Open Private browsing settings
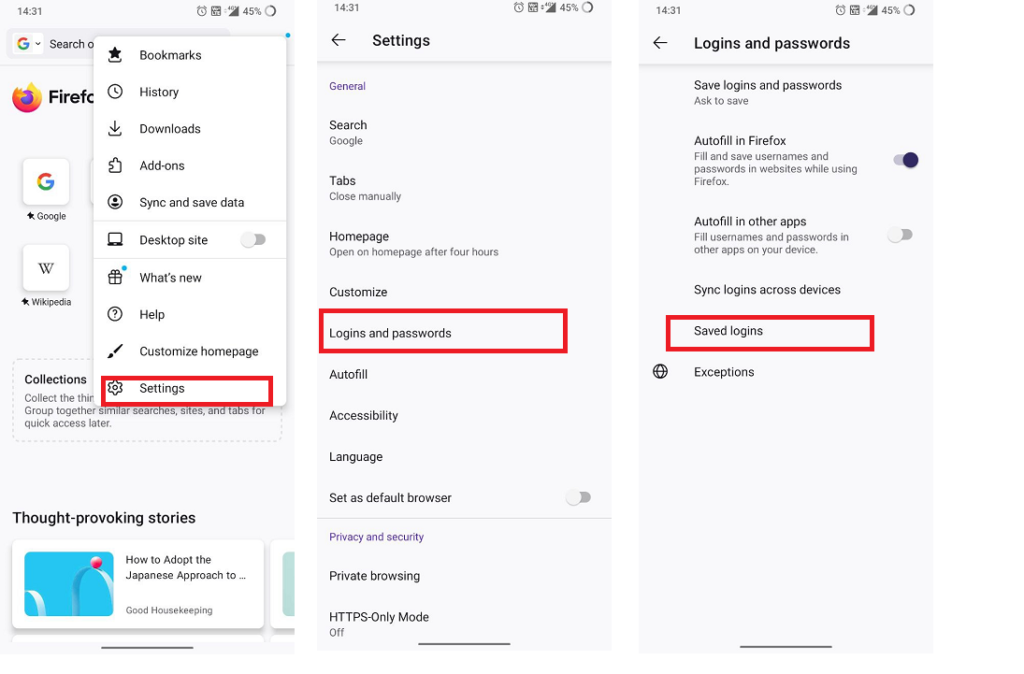The height and width of the screenshot is (674, 1024). (376, 576)
